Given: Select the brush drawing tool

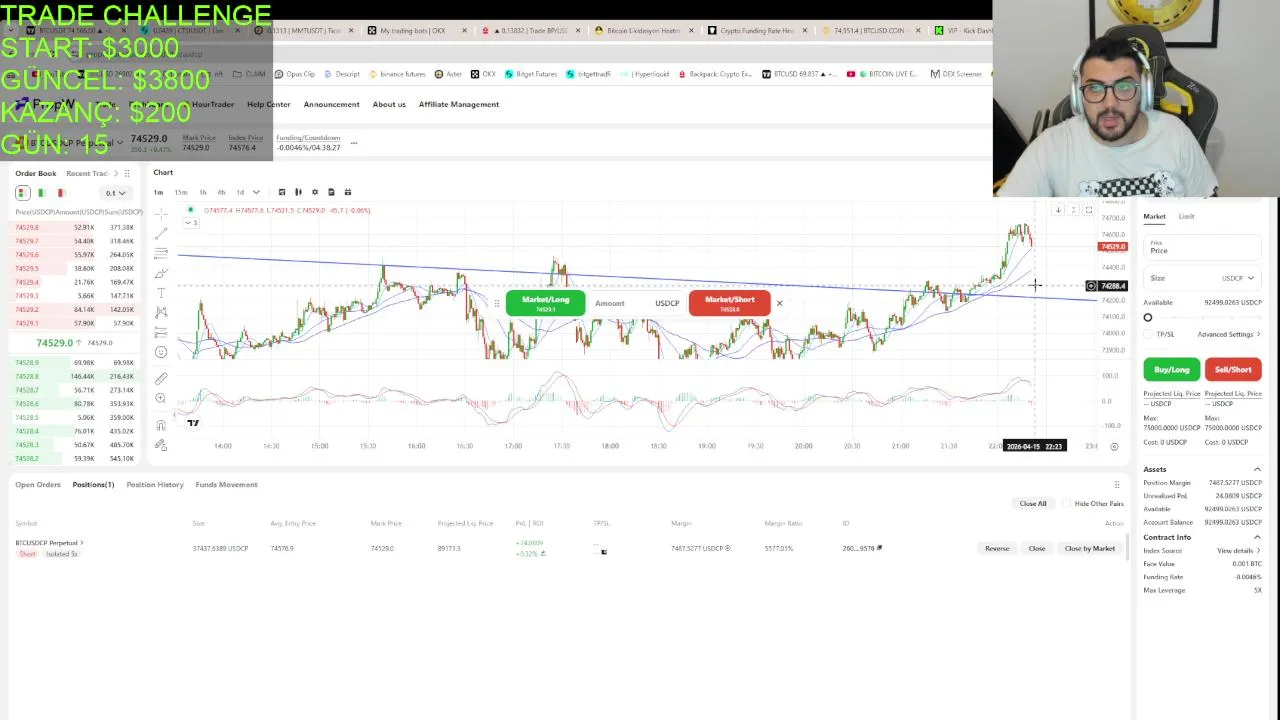Looking at the screenshot, I should 161,273.
